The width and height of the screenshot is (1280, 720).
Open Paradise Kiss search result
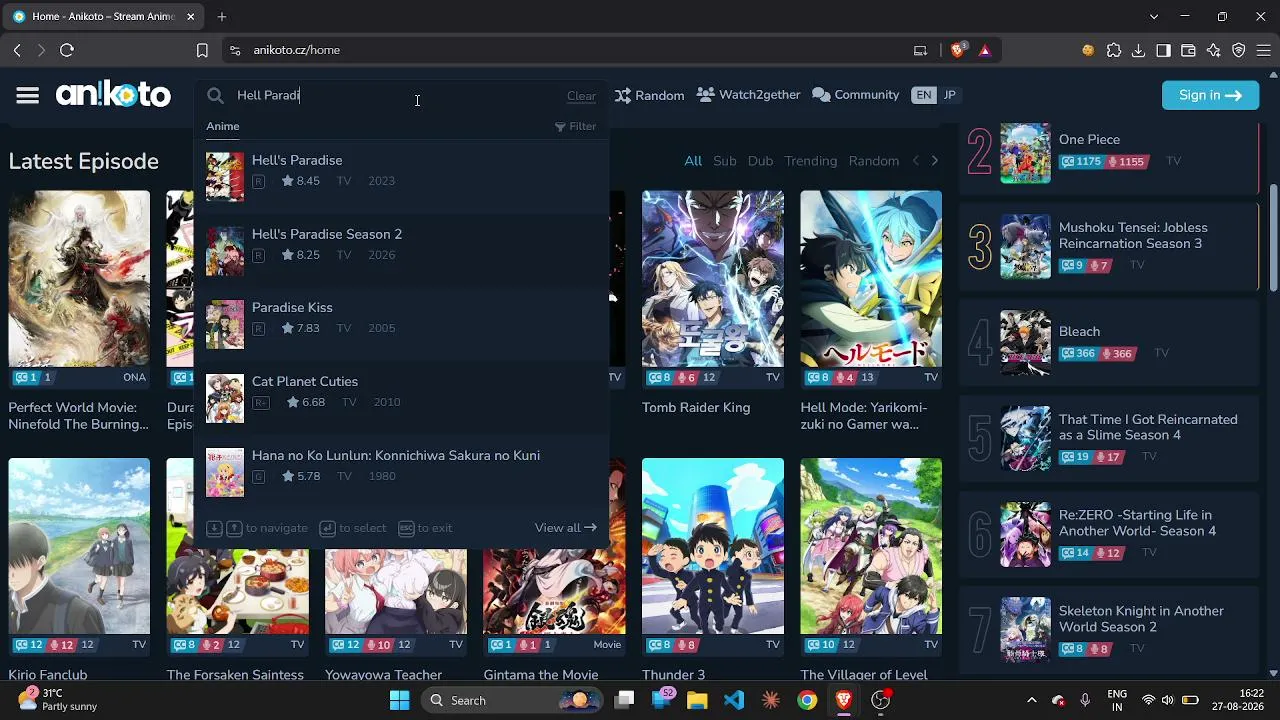[401, 324]
